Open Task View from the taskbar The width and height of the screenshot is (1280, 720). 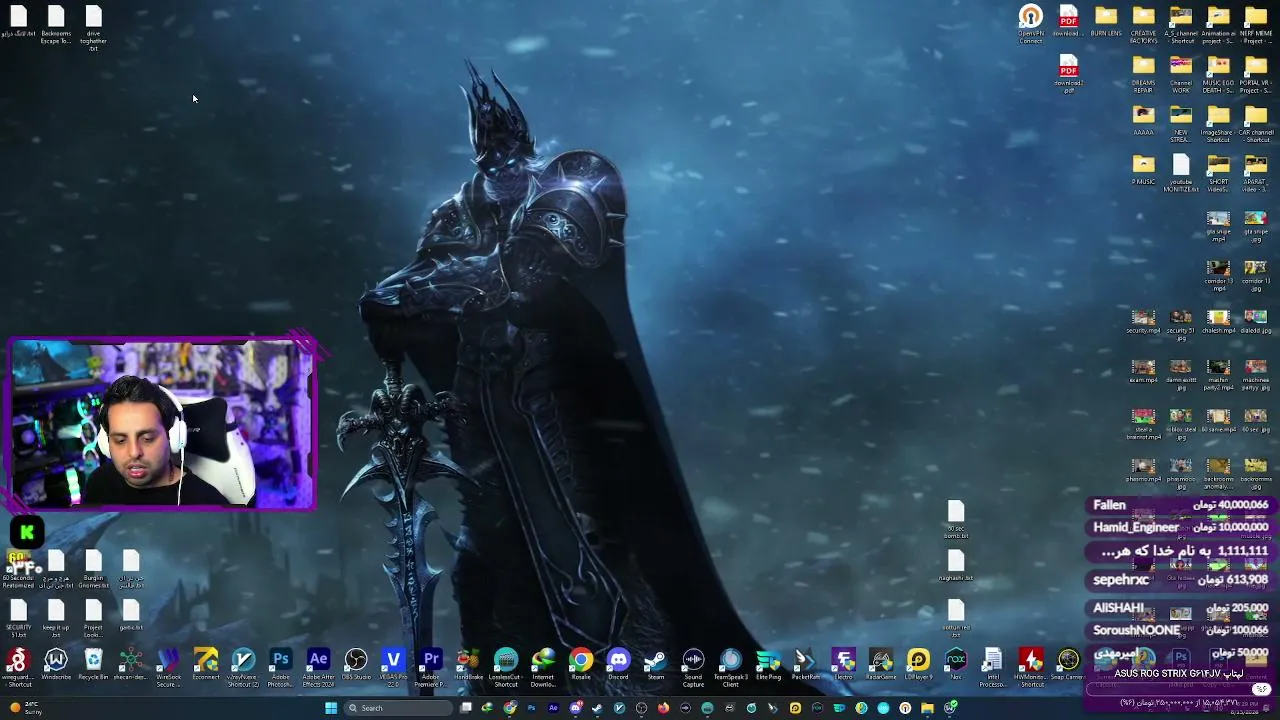click(x=466, y=708)
